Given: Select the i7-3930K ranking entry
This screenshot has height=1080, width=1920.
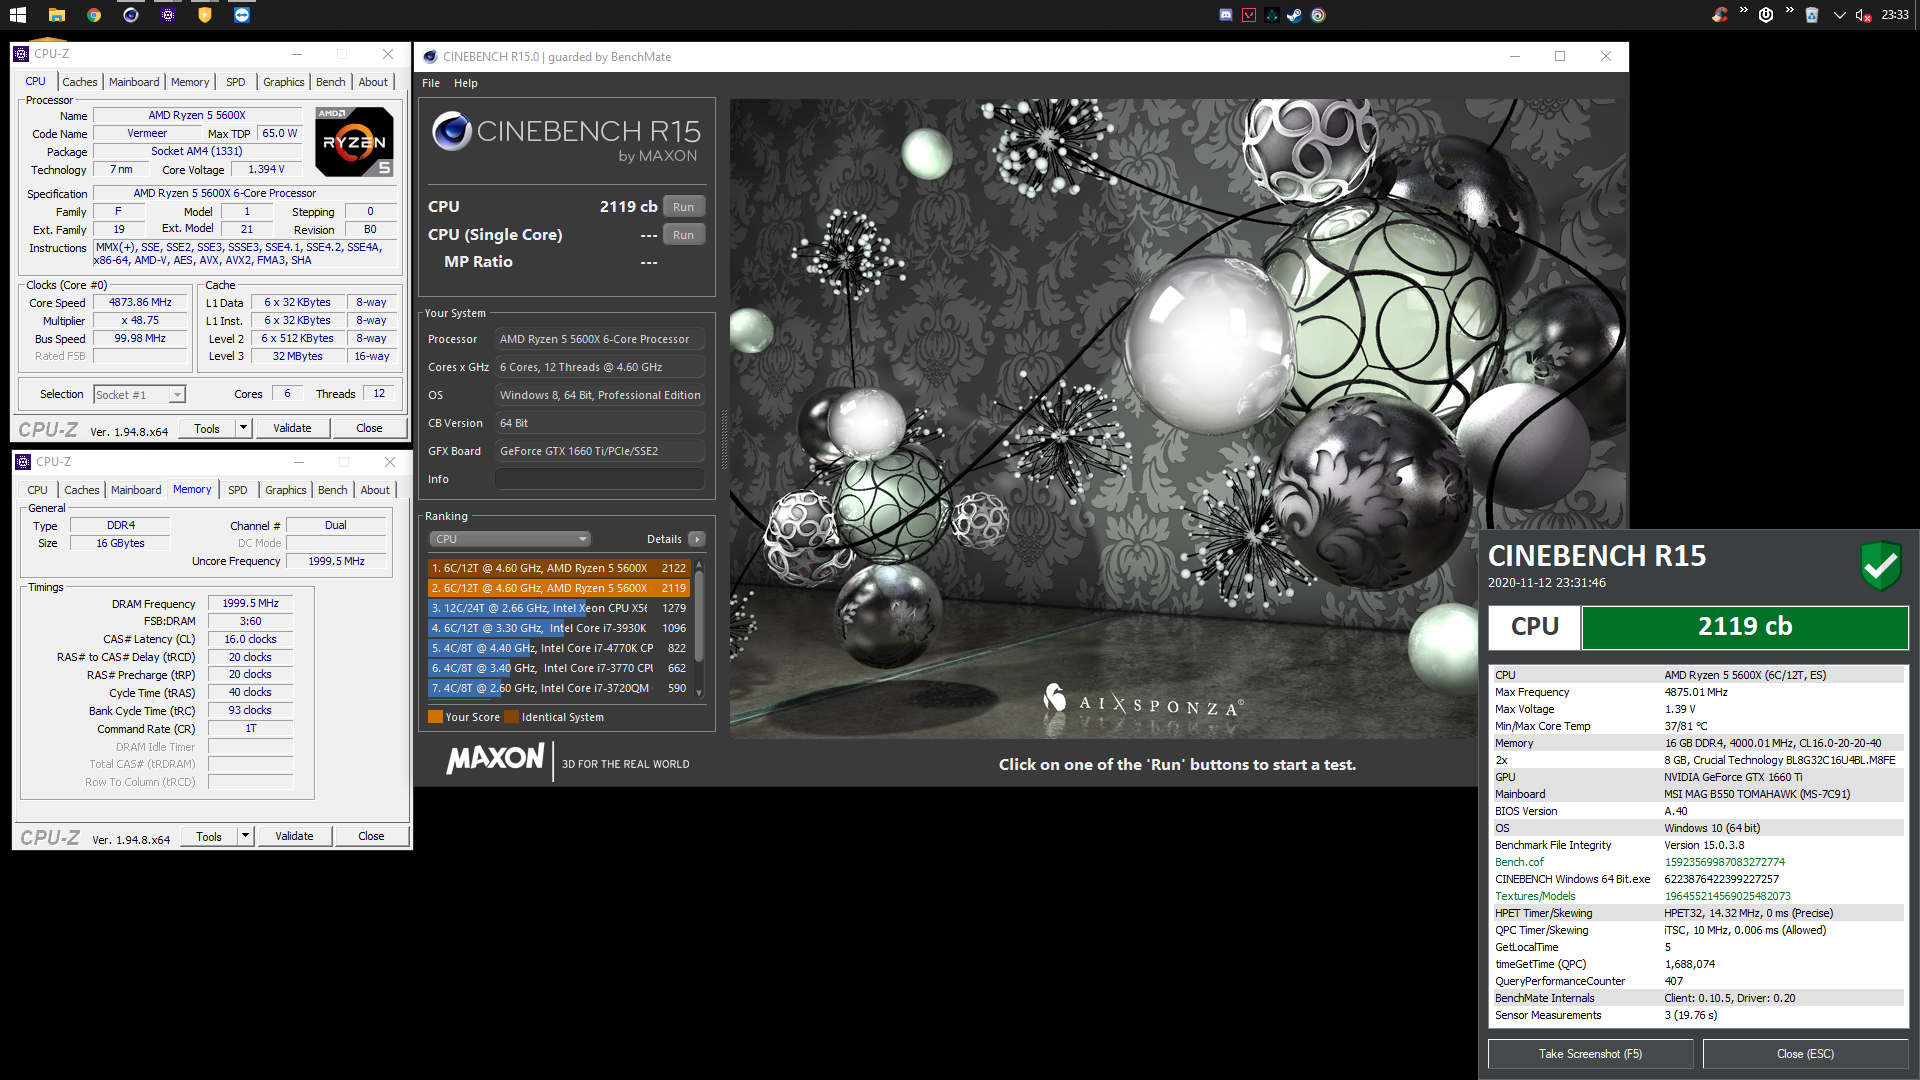Looking at the screenshot, I should point(559,628).
